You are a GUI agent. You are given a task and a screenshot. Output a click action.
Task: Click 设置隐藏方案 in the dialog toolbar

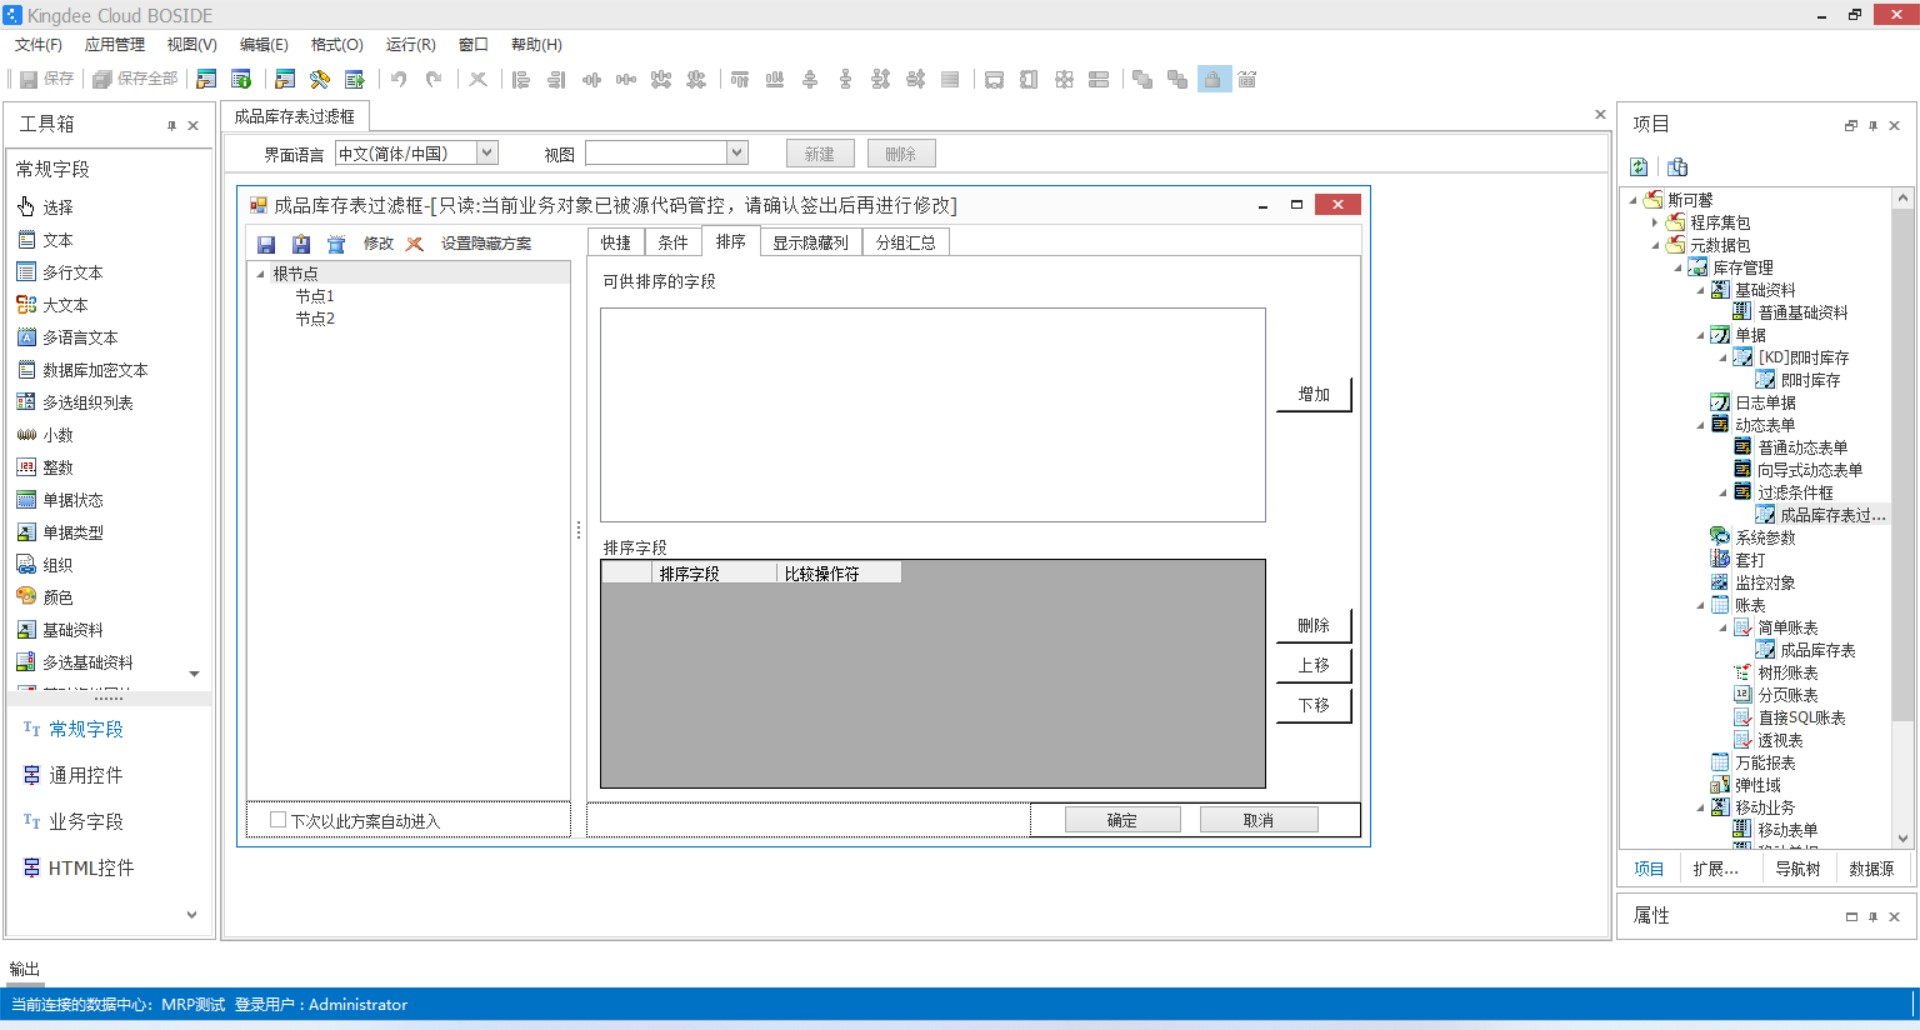(487, 244)
